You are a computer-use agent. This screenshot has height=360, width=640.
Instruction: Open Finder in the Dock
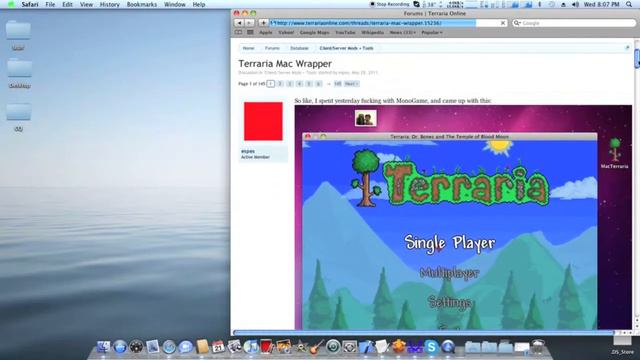tap(103, 347)
